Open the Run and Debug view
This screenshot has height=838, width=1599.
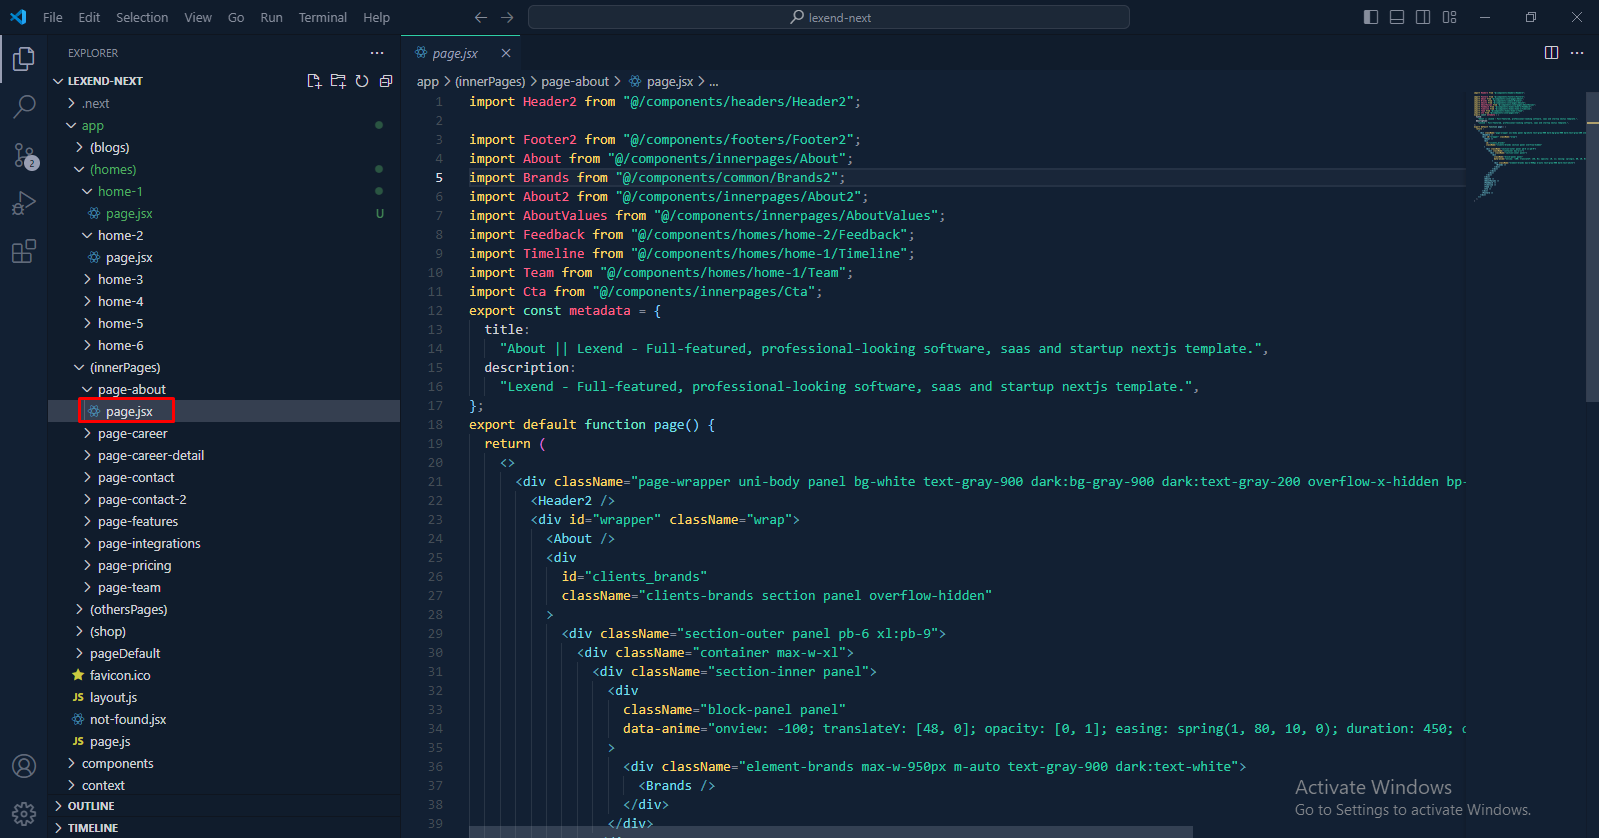(x=24, y=203)
